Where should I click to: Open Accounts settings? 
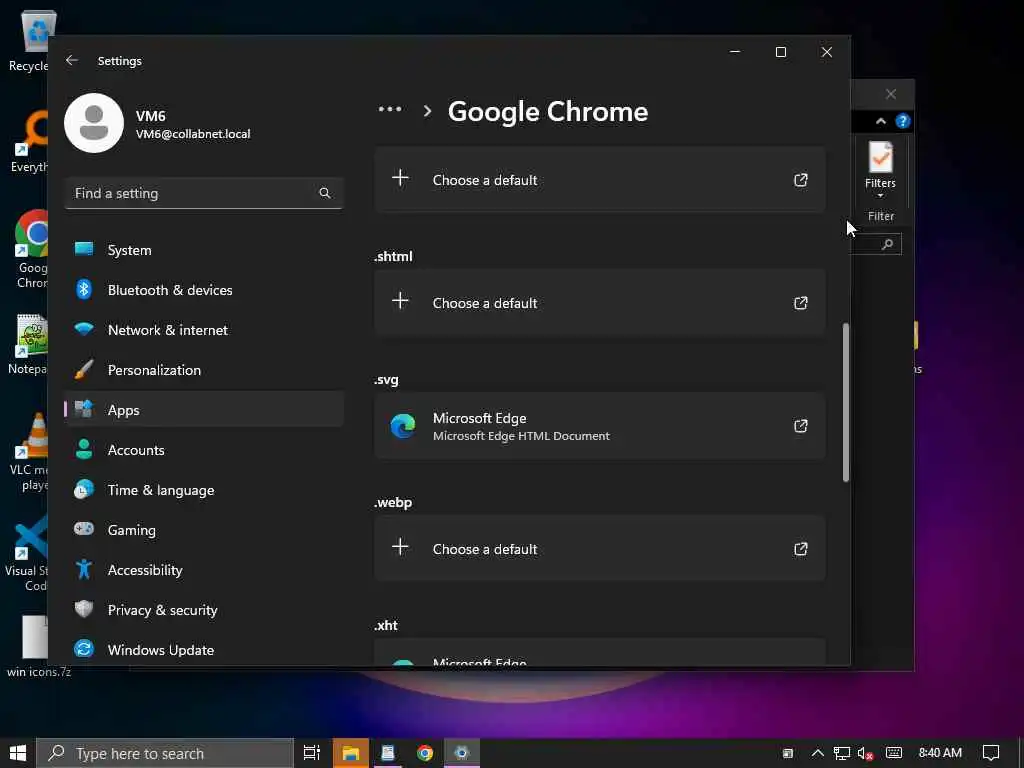pyautogui.click(x=204, y=449)
